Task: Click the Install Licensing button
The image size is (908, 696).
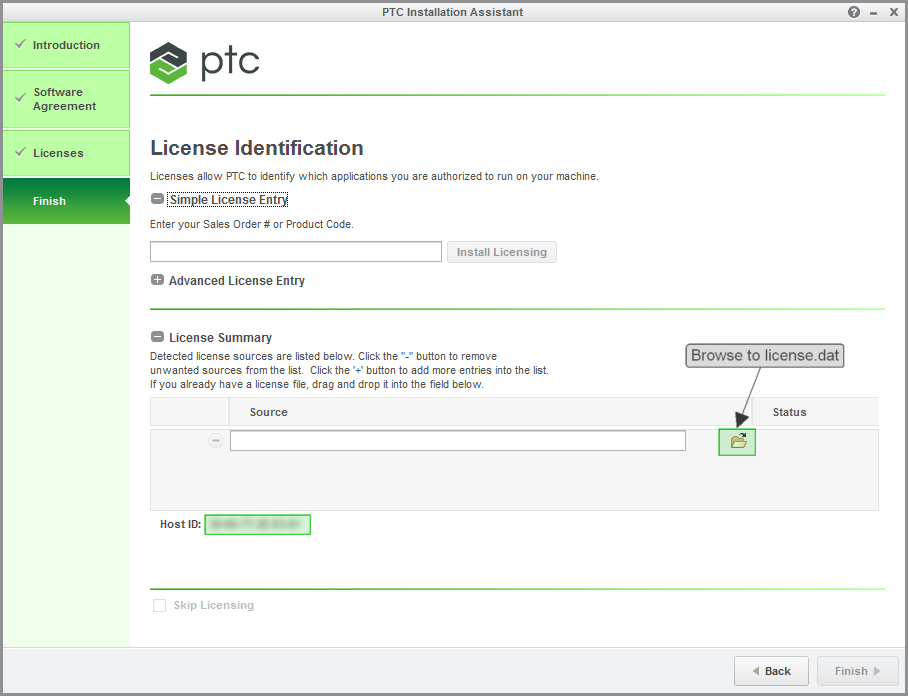Action: click(x=501, y=252)
